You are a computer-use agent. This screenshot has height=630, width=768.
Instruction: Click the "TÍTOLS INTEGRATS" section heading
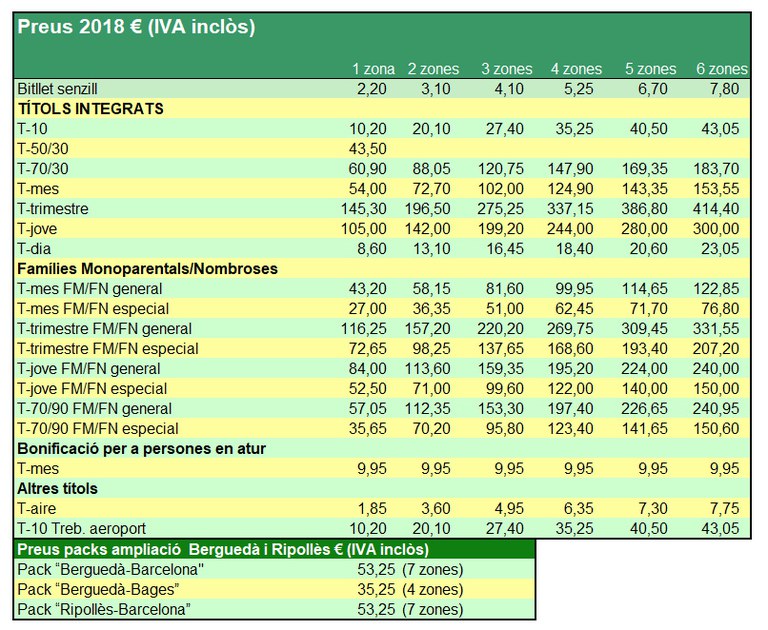click(90, 108)
